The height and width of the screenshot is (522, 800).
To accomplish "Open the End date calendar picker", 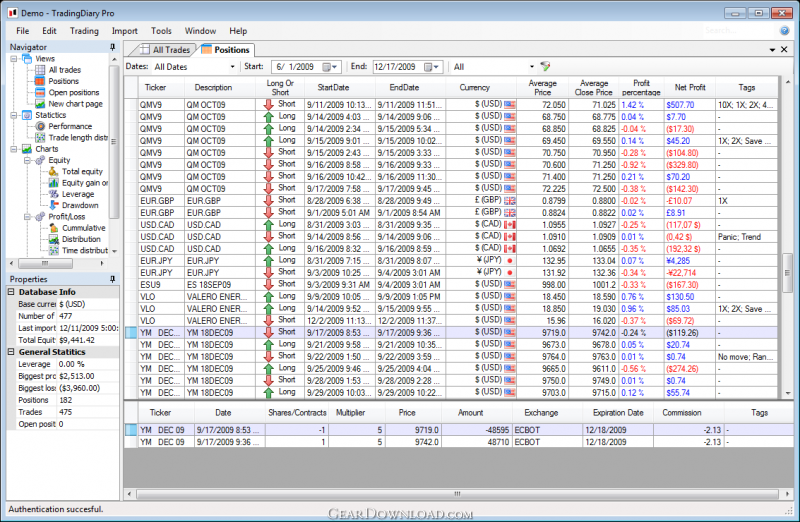I will 432,67.
